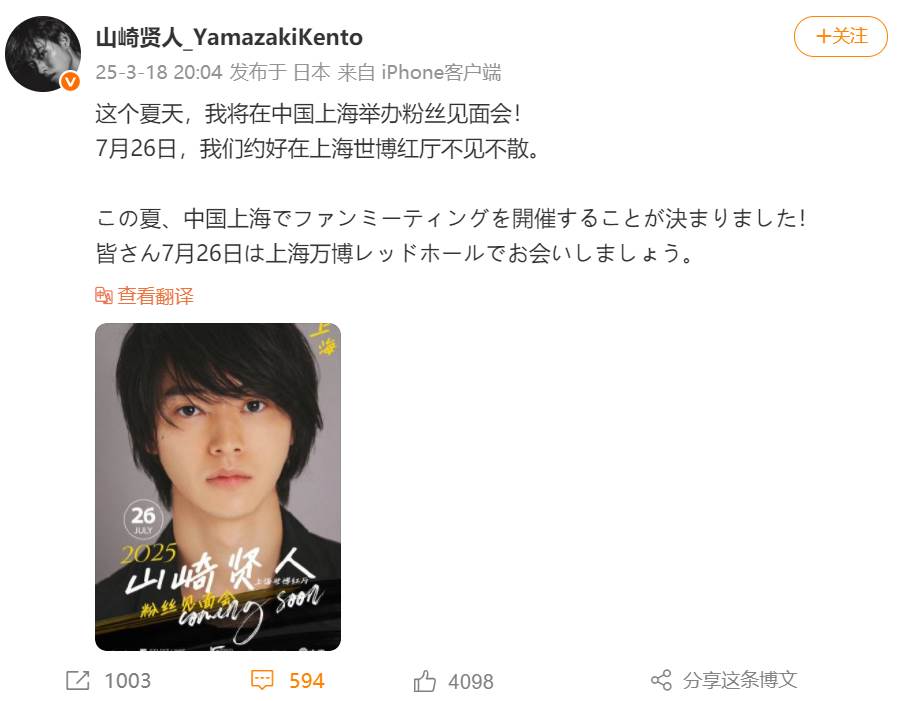Select the repost count 1003
This screenshot has height=701, width=904.
127,681
